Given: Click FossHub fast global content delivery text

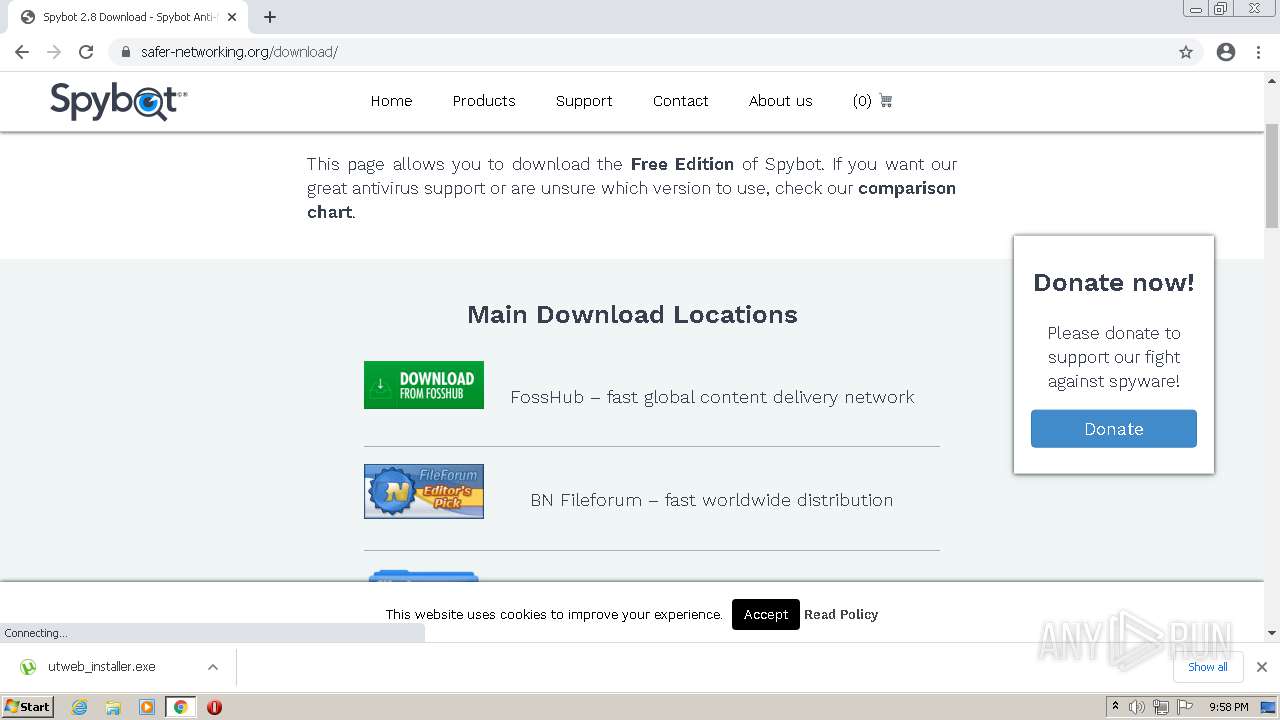Looking at the screenshot, I should (712, 397).
